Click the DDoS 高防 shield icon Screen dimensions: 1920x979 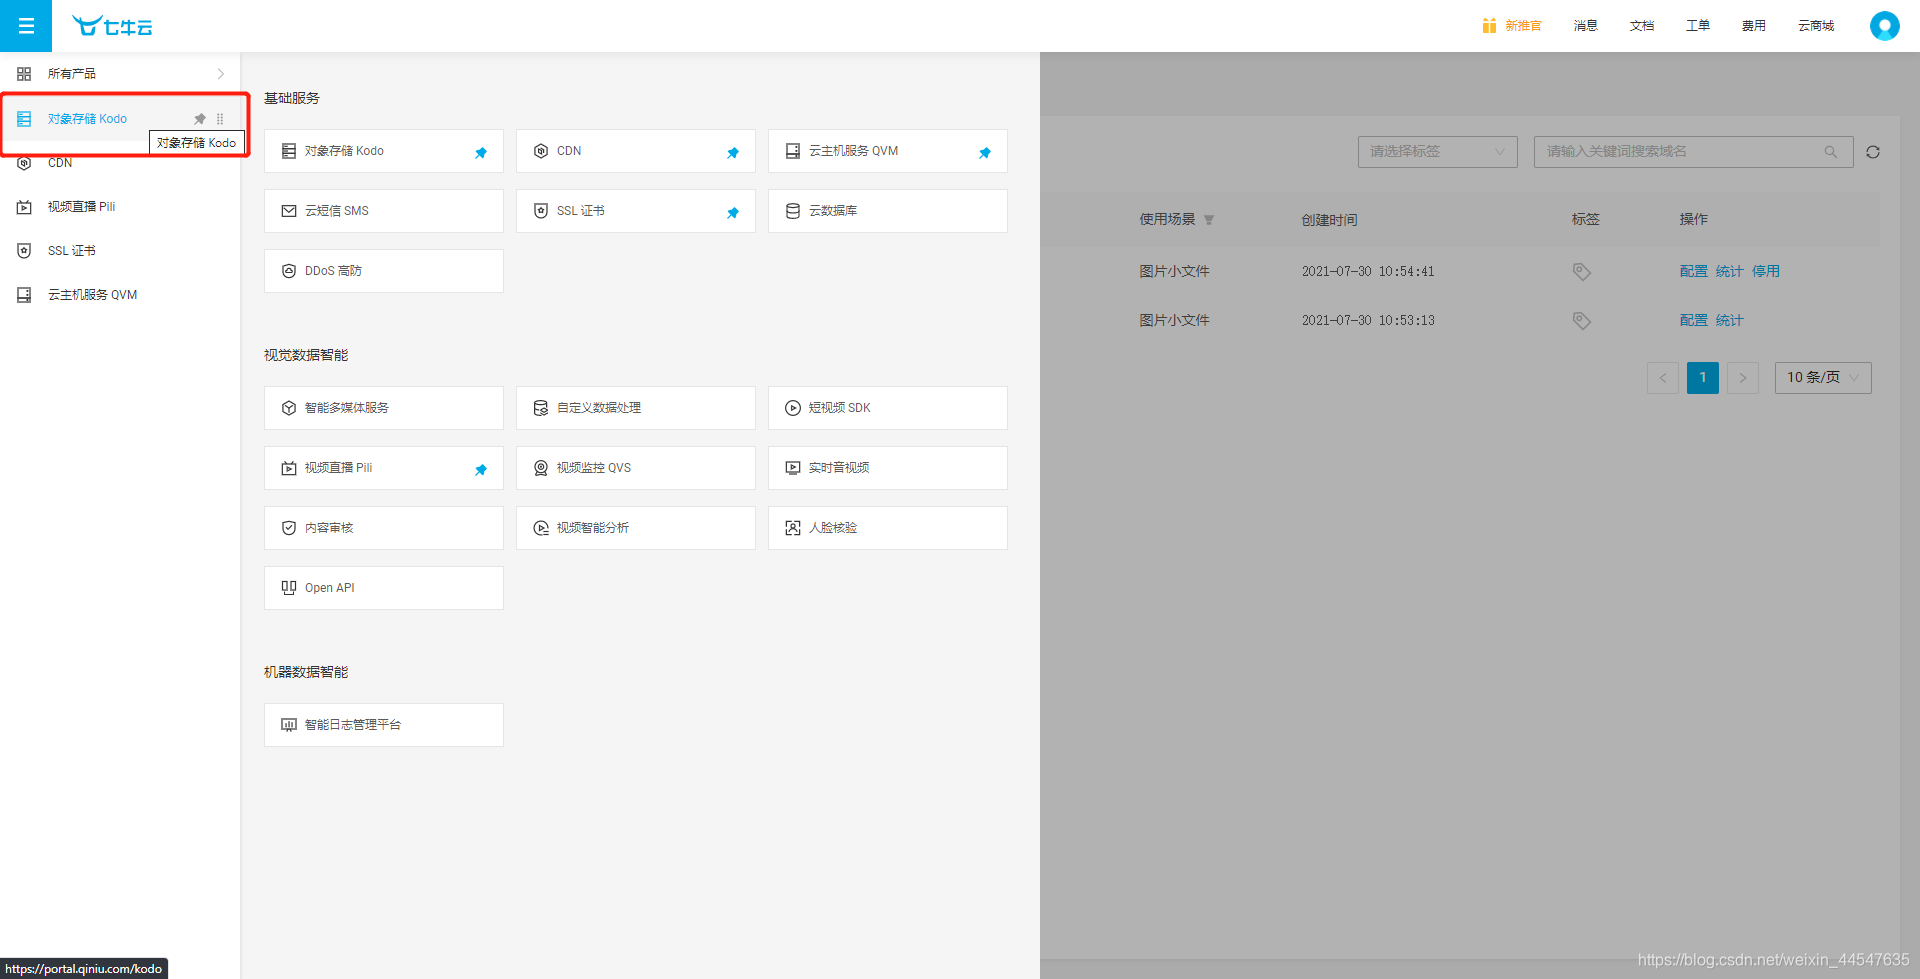pos(289,271)
